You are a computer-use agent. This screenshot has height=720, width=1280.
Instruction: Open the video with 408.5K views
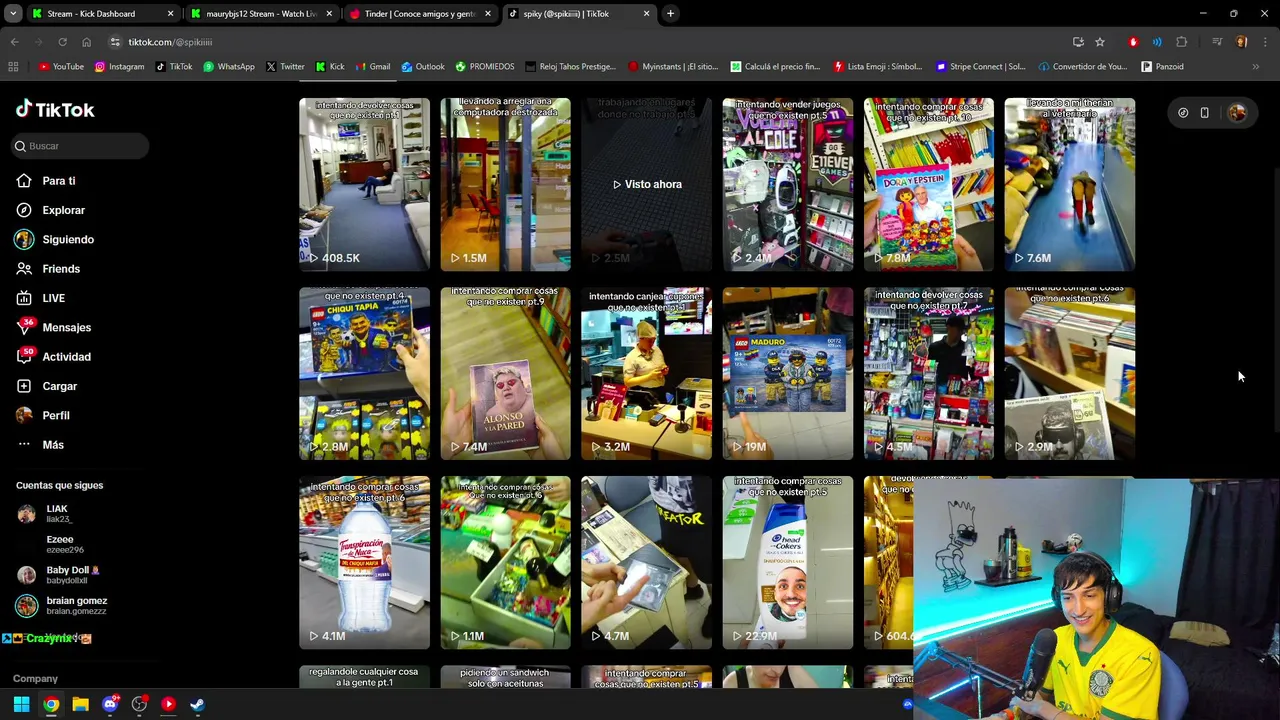point(364,184)
